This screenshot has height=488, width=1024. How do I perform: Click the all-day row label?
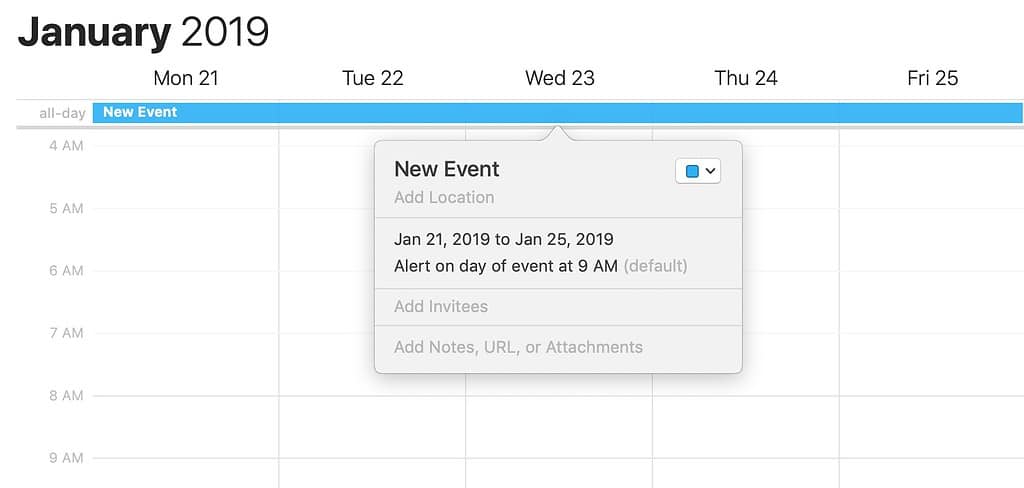pyautogui.click(x=62, y=113)
